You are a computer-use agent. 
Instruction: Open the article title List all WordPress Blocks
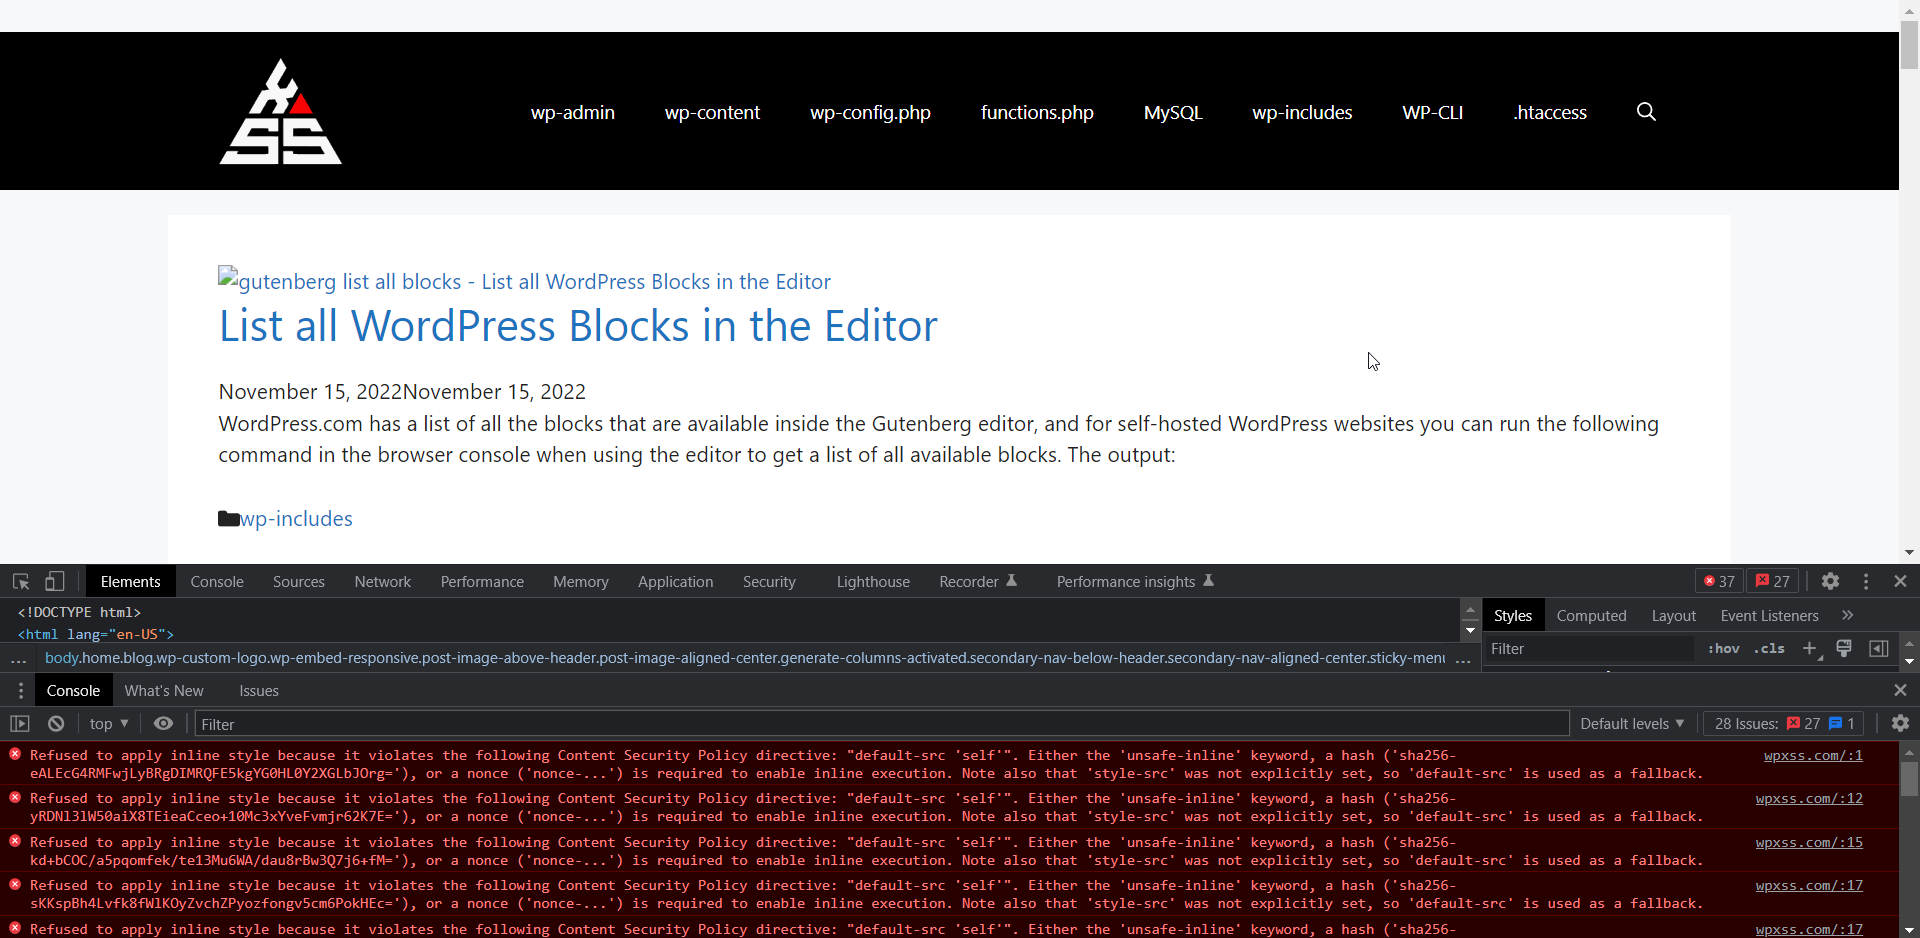(x=578, y=326)
